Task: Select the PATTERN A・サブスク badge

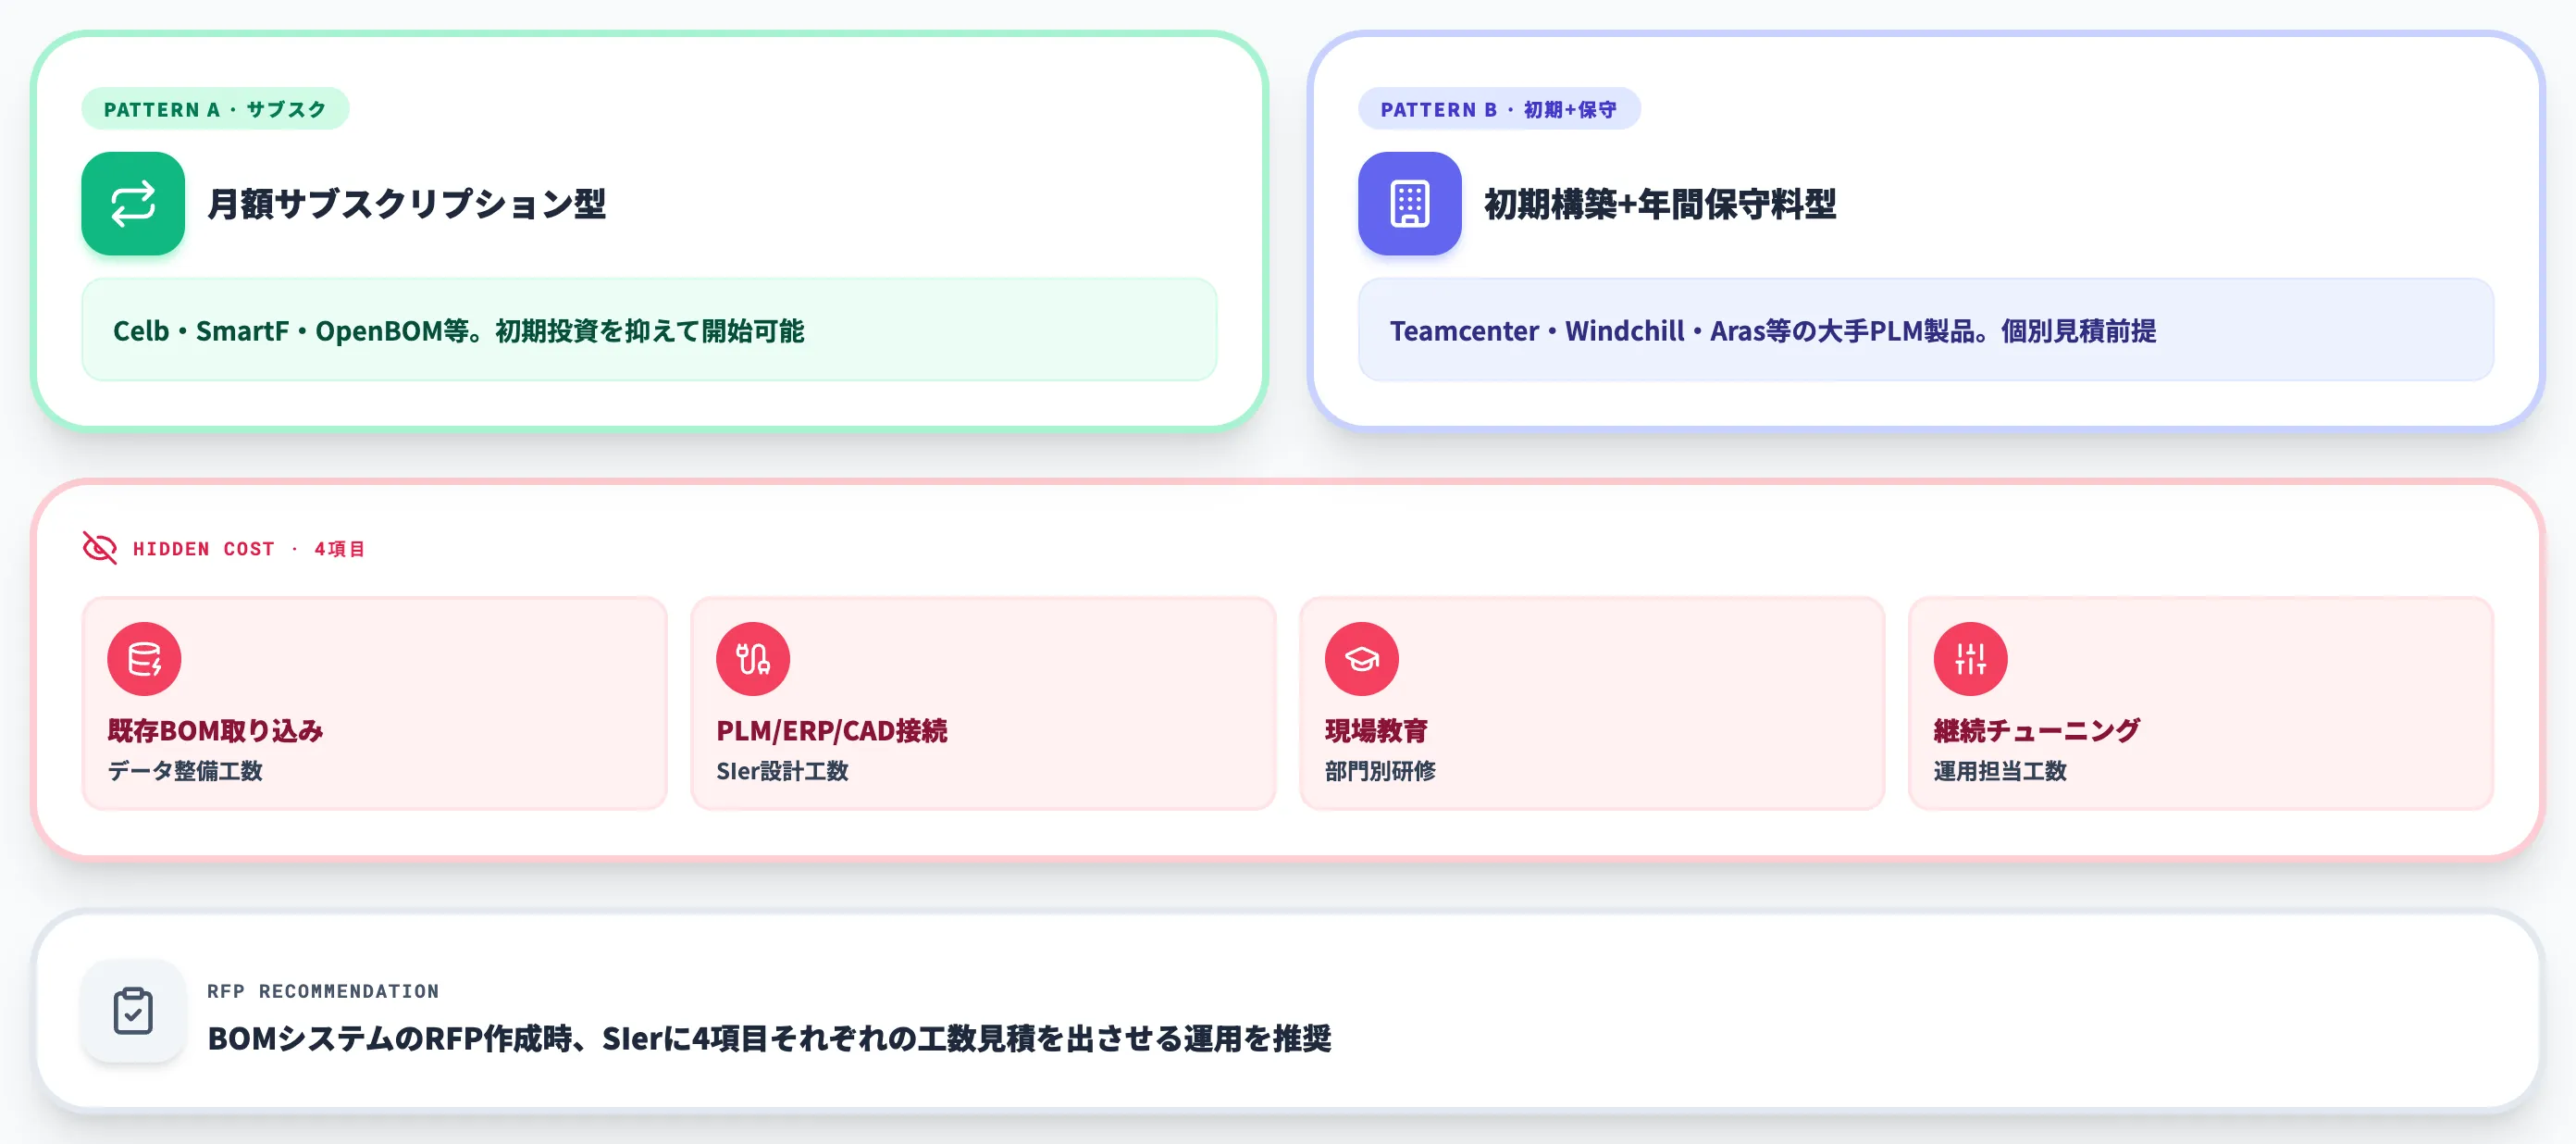Action: pos(215,109)
